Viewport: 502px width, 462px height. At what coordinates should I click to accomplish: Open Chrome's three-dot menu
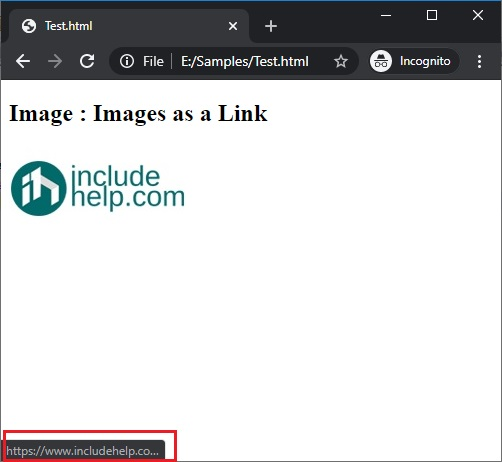click(479, 61)
